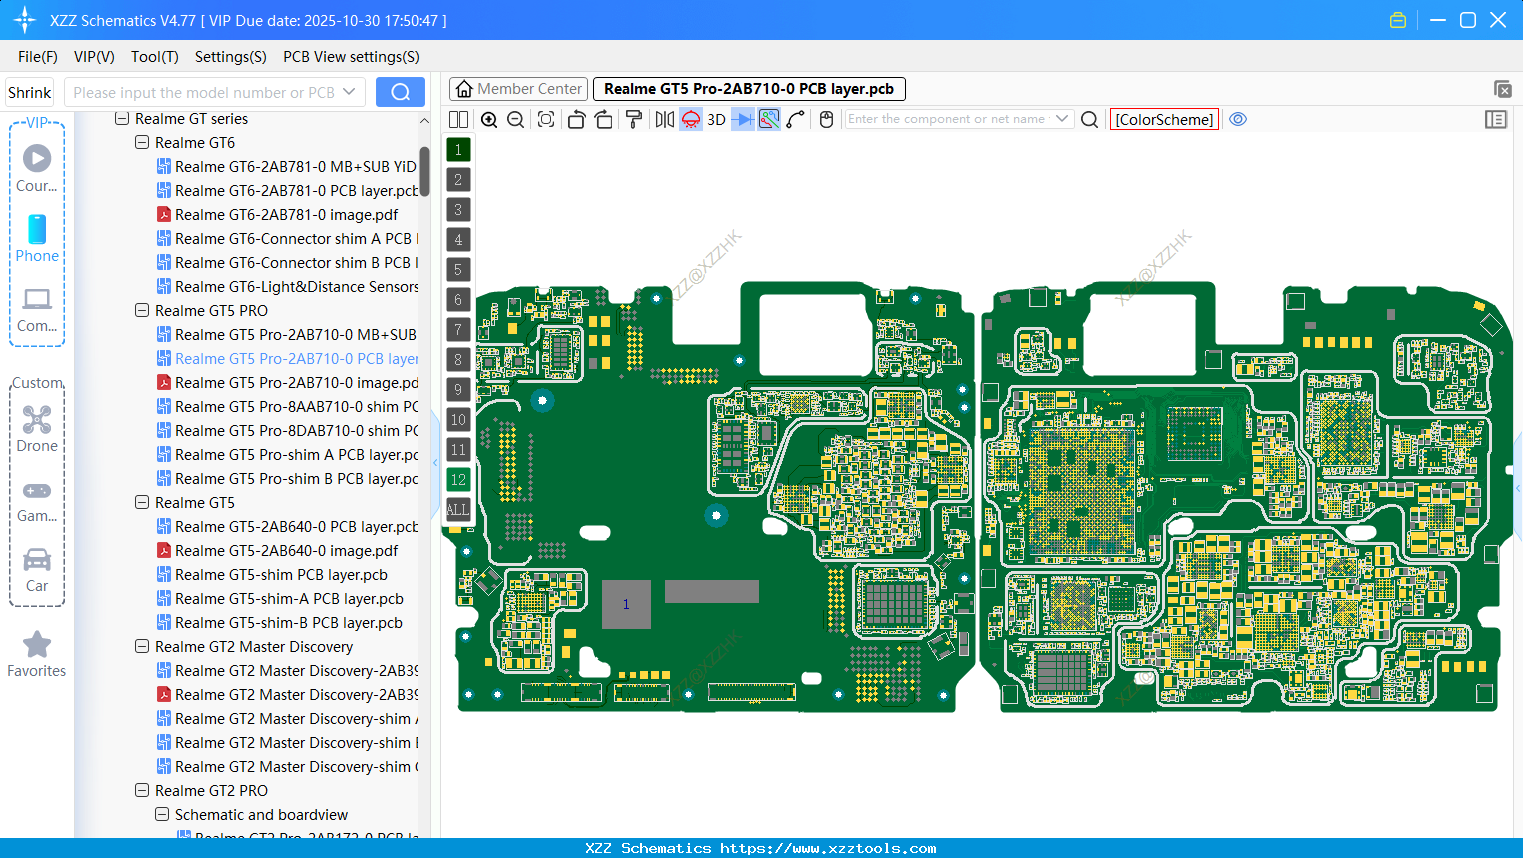Collapse the Realme GT series node
Viewport: 1523px width, 858px height.
pyautogui.click(x=122, y=118)
